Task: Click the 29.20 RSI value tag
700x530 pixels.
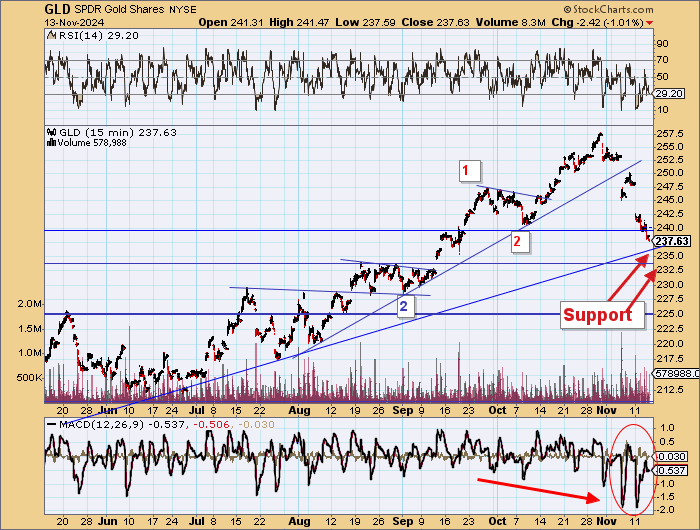Action: [x=669, y=94]
